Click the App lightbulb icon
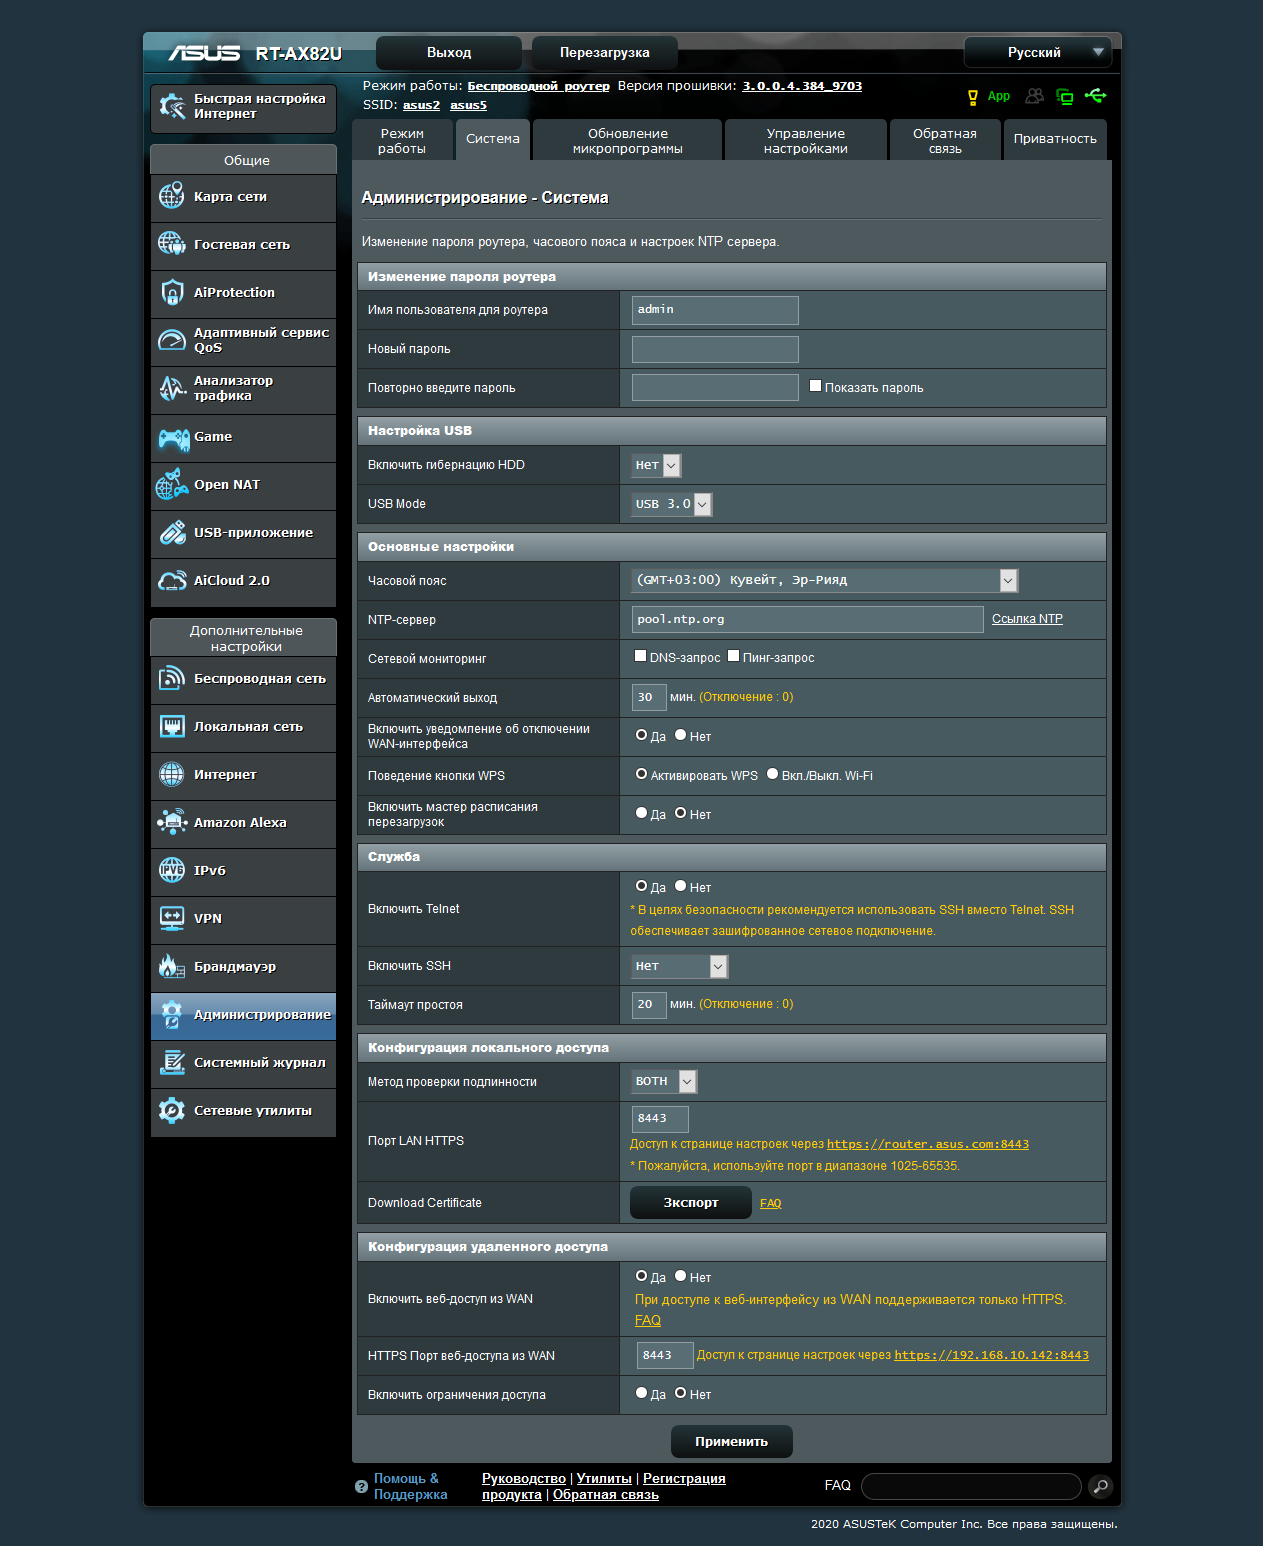The width and height of the screenshot is (1263, 1546). tap(972, 97)
